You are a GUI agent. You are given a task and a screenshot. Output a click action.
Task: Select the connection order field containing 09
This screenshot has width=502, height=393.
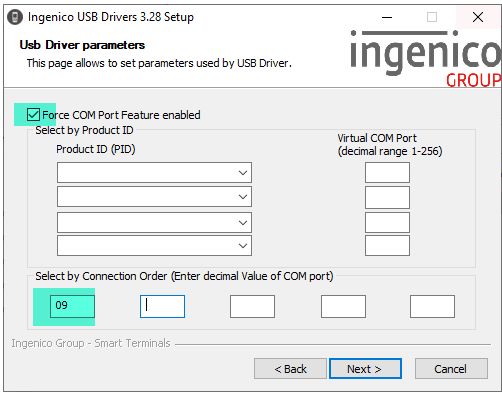[72, 306]
